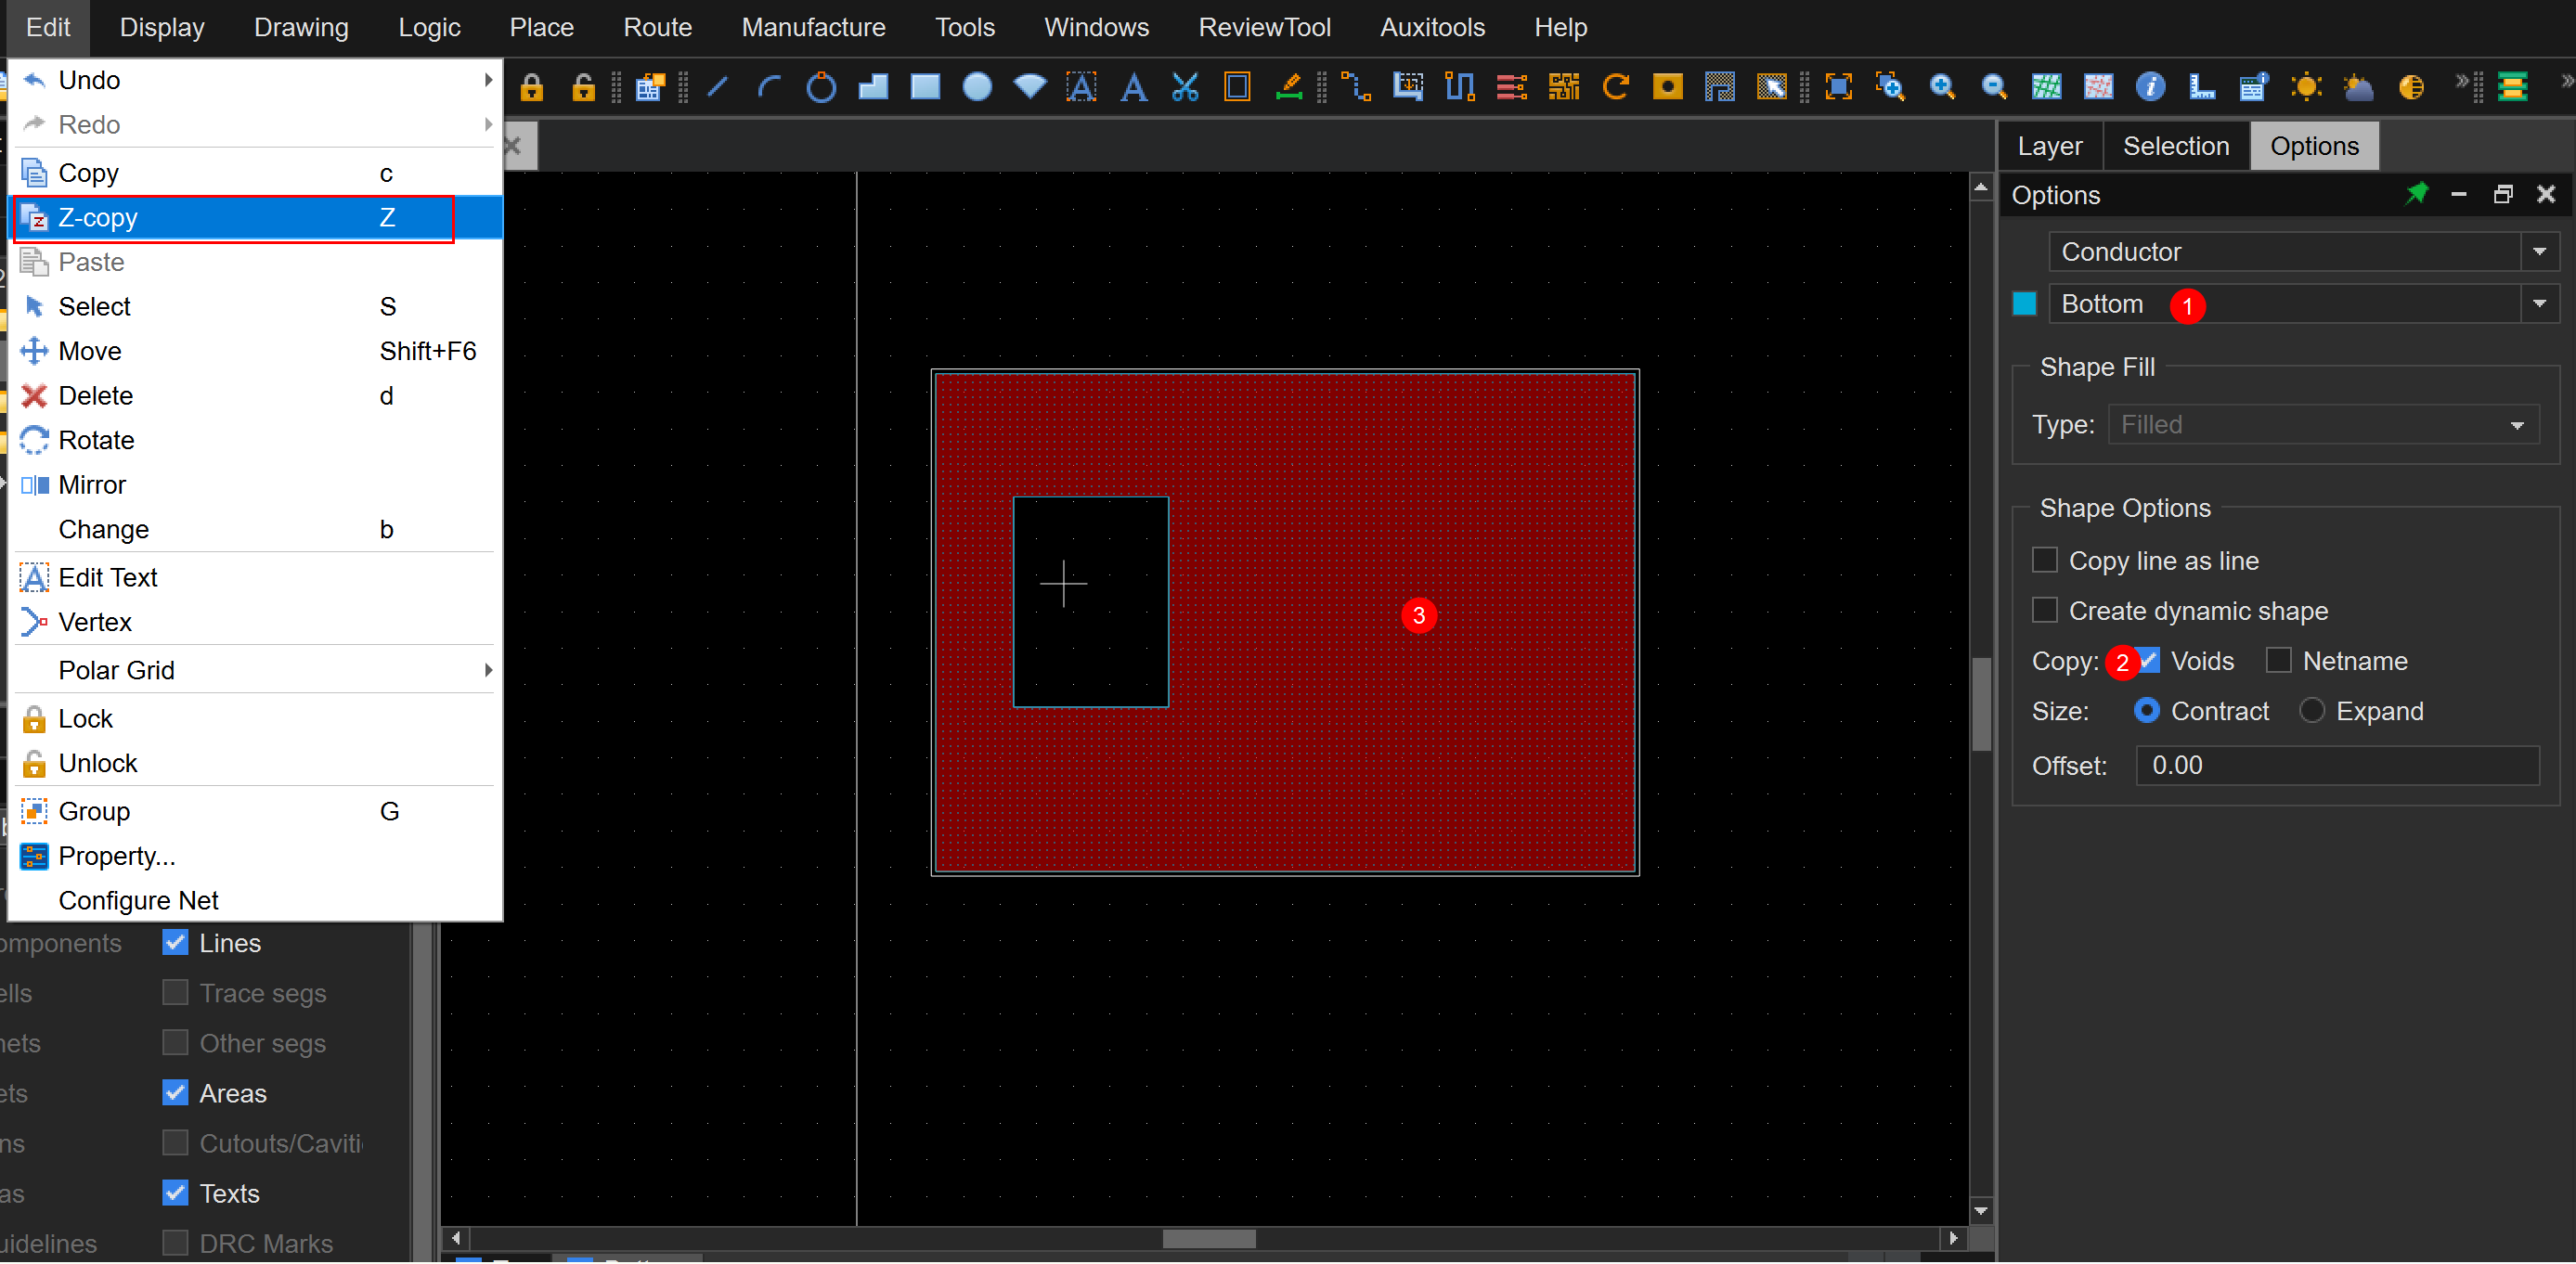
Task: Select the draw line tool icon
Action: 717,87
